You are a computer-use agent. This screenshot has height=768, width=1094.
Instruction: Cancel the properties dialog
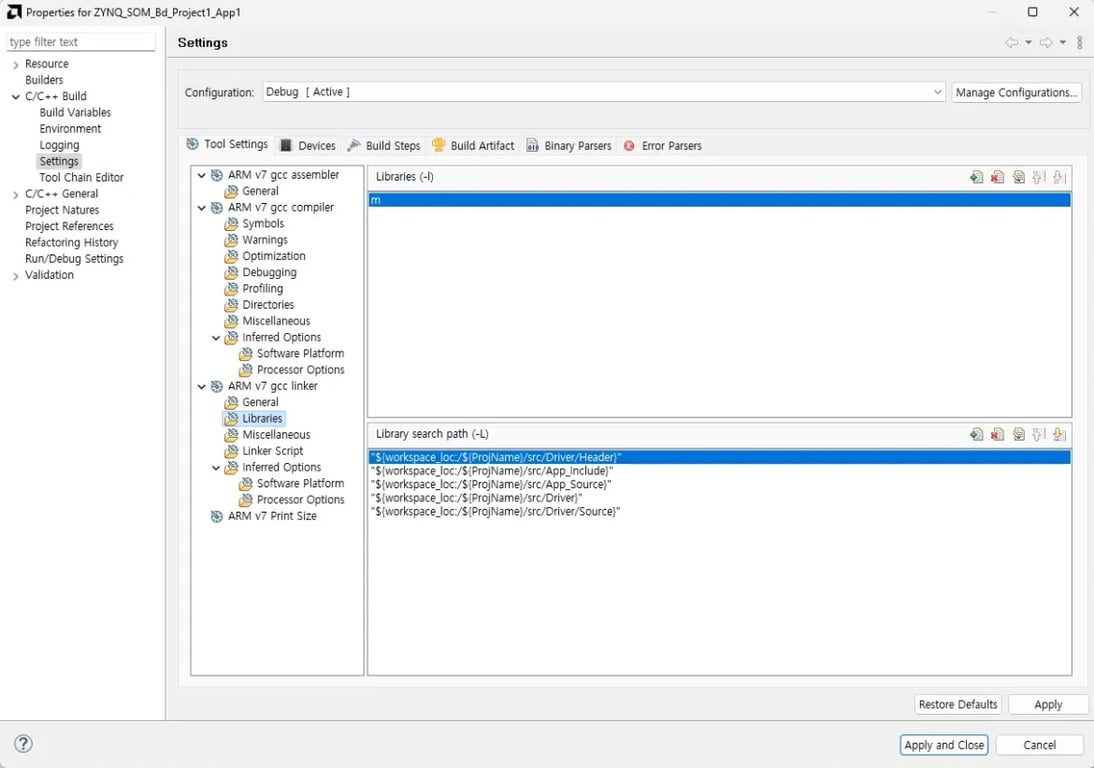tap(1040, 745)
